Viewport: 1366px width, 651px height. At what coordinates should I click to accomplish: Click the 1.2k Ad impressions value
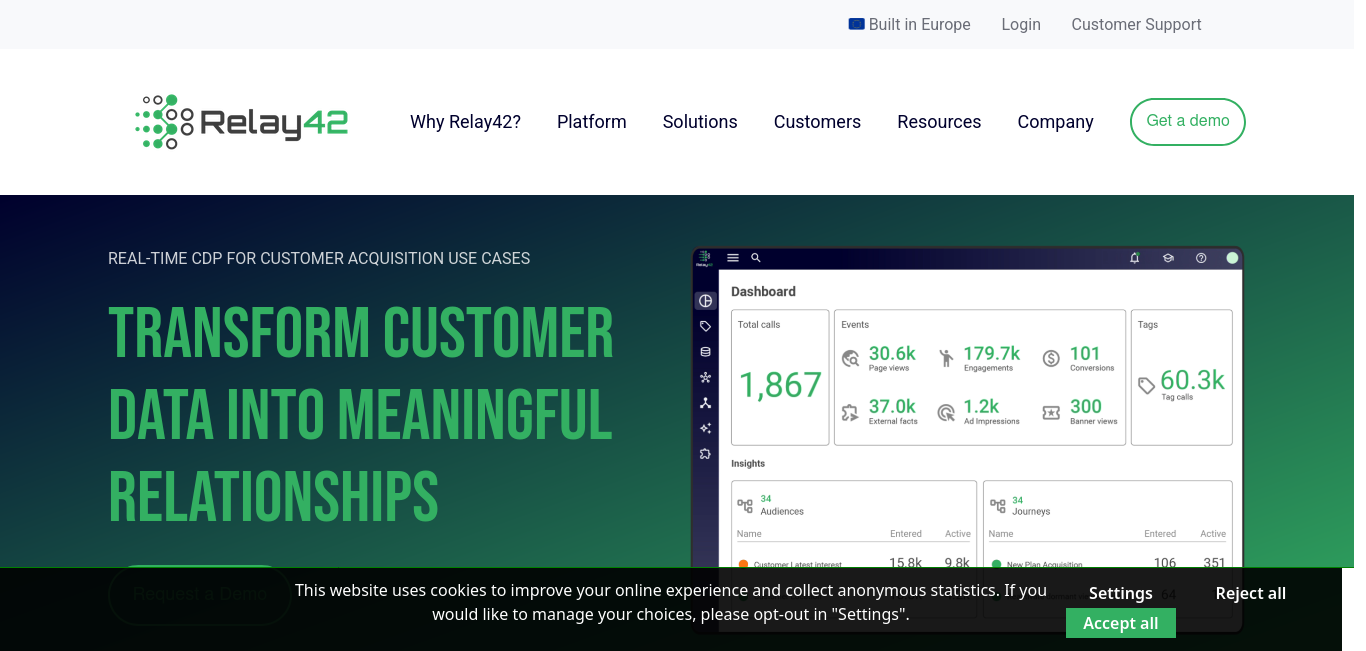981,406
